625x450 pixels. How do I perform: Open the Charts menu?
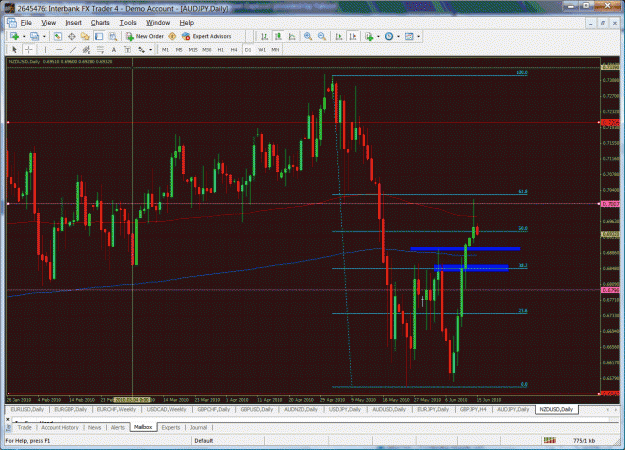pos(100,23)
